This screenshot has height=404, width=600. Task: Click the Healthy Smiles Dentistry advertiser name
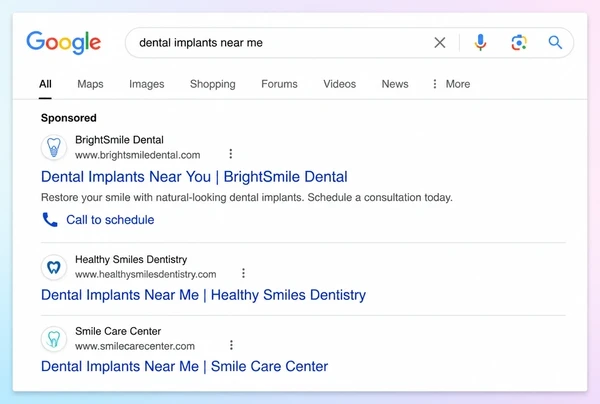coord(131,259)
